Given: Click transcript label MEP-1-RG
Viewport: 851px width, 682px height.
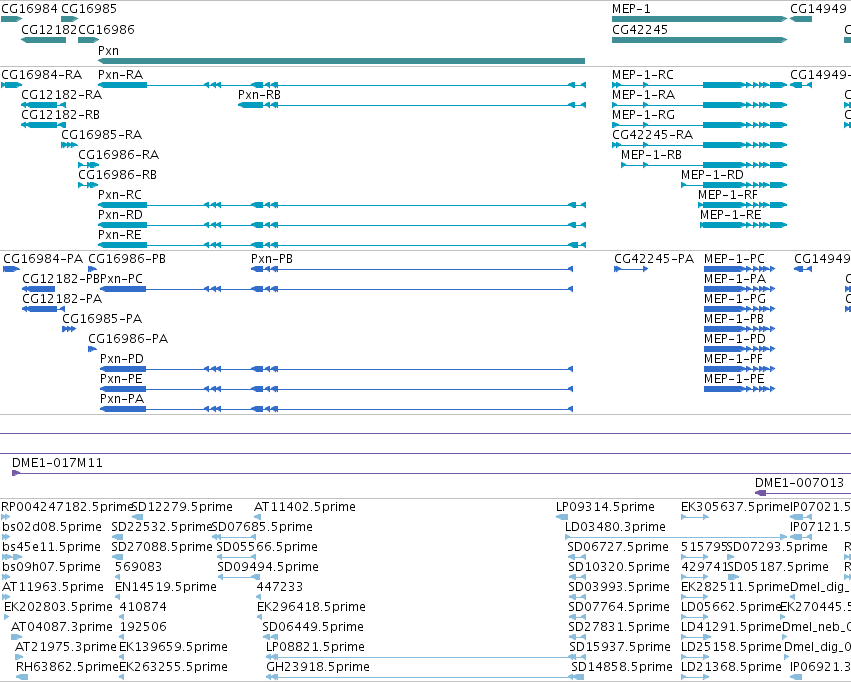Looking at the screenshot, I should tap(644, 115).
